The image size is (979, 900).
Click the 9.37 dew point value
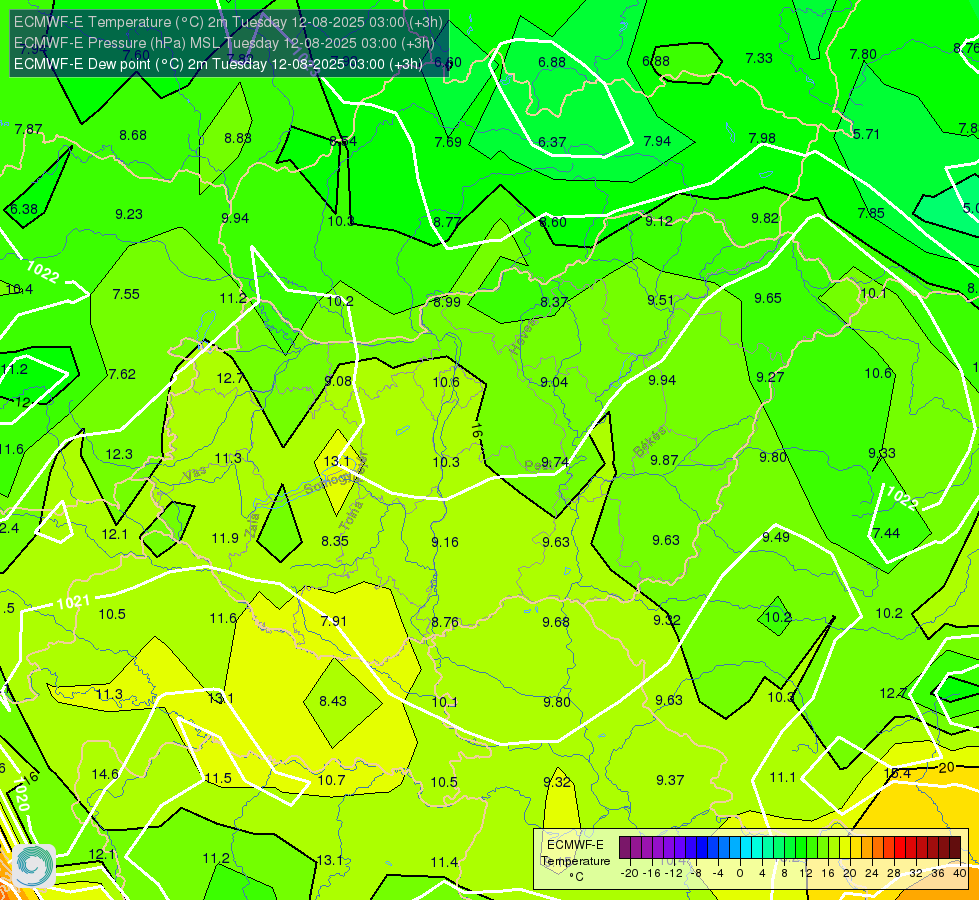670,780
